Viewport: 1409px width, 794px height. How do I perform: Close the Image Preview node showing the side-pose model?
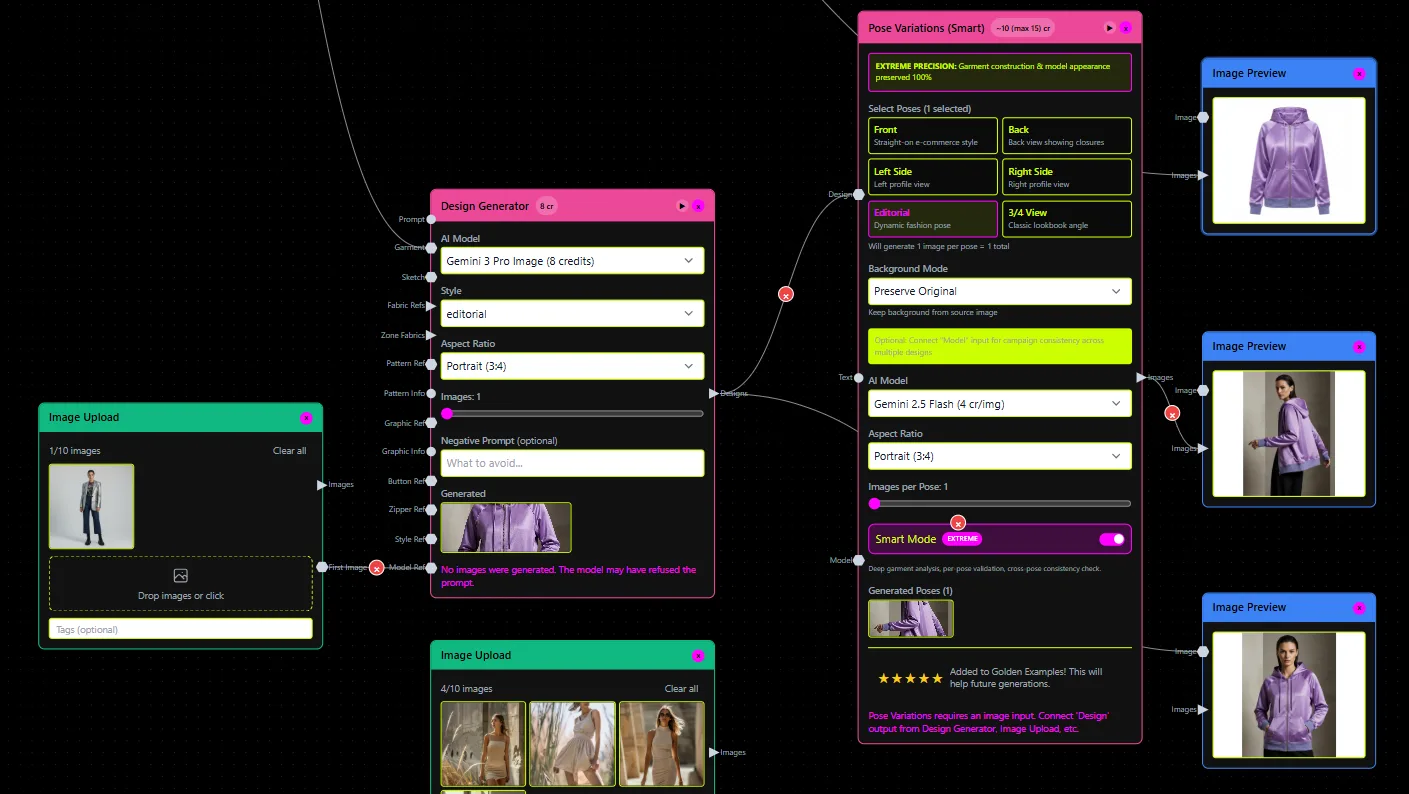pyautogui.click(x=1359, y=347)
